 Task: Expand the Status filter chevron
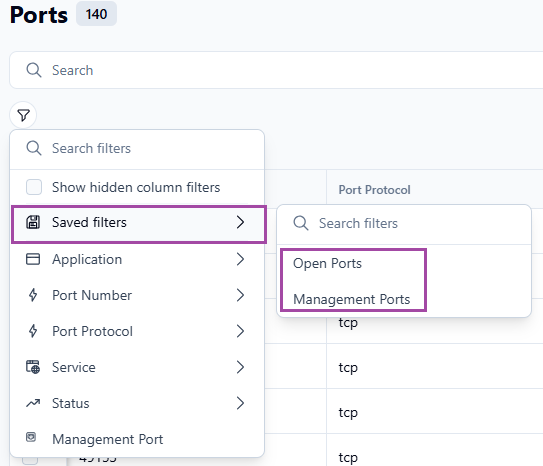(x=240, y=403)
